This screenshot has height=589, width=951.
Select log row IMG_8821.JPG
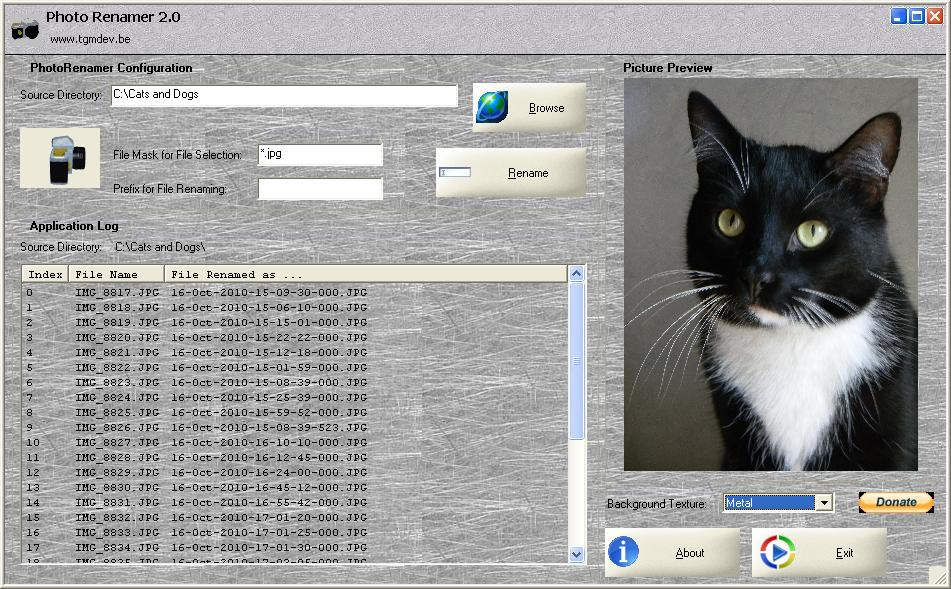(x=295, y=352)
